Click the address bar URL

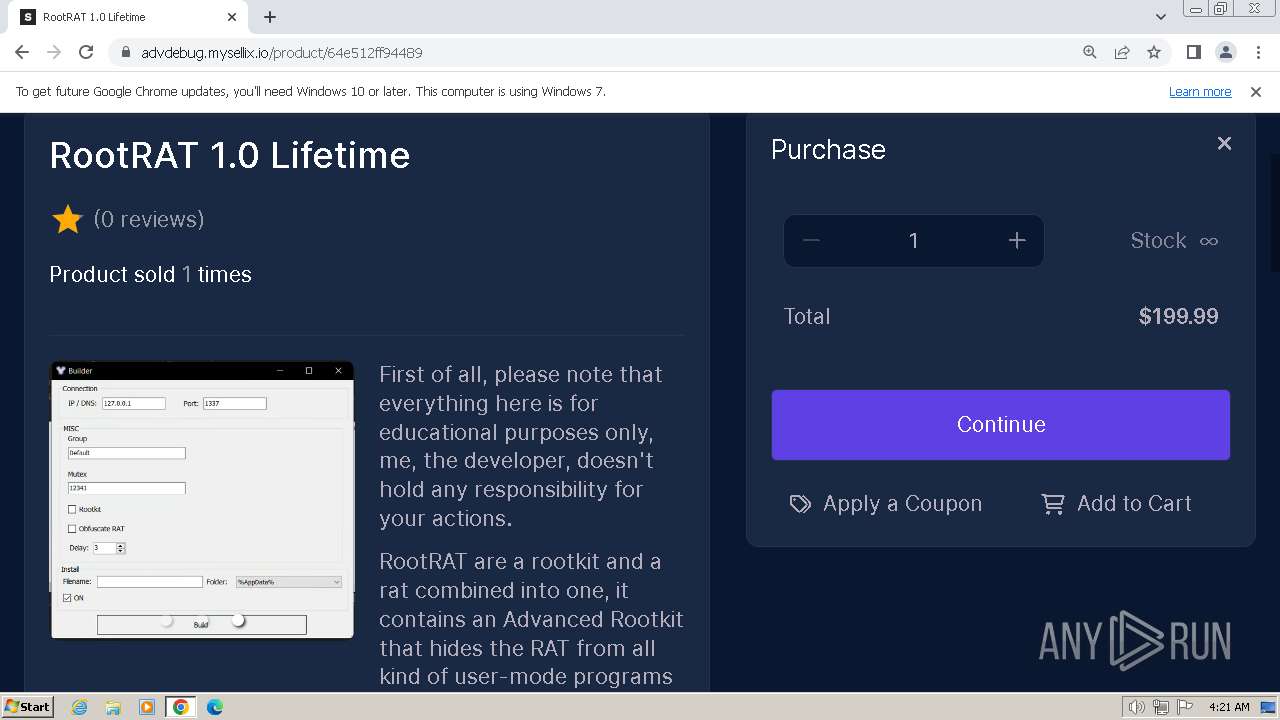[x=282, y=52]
